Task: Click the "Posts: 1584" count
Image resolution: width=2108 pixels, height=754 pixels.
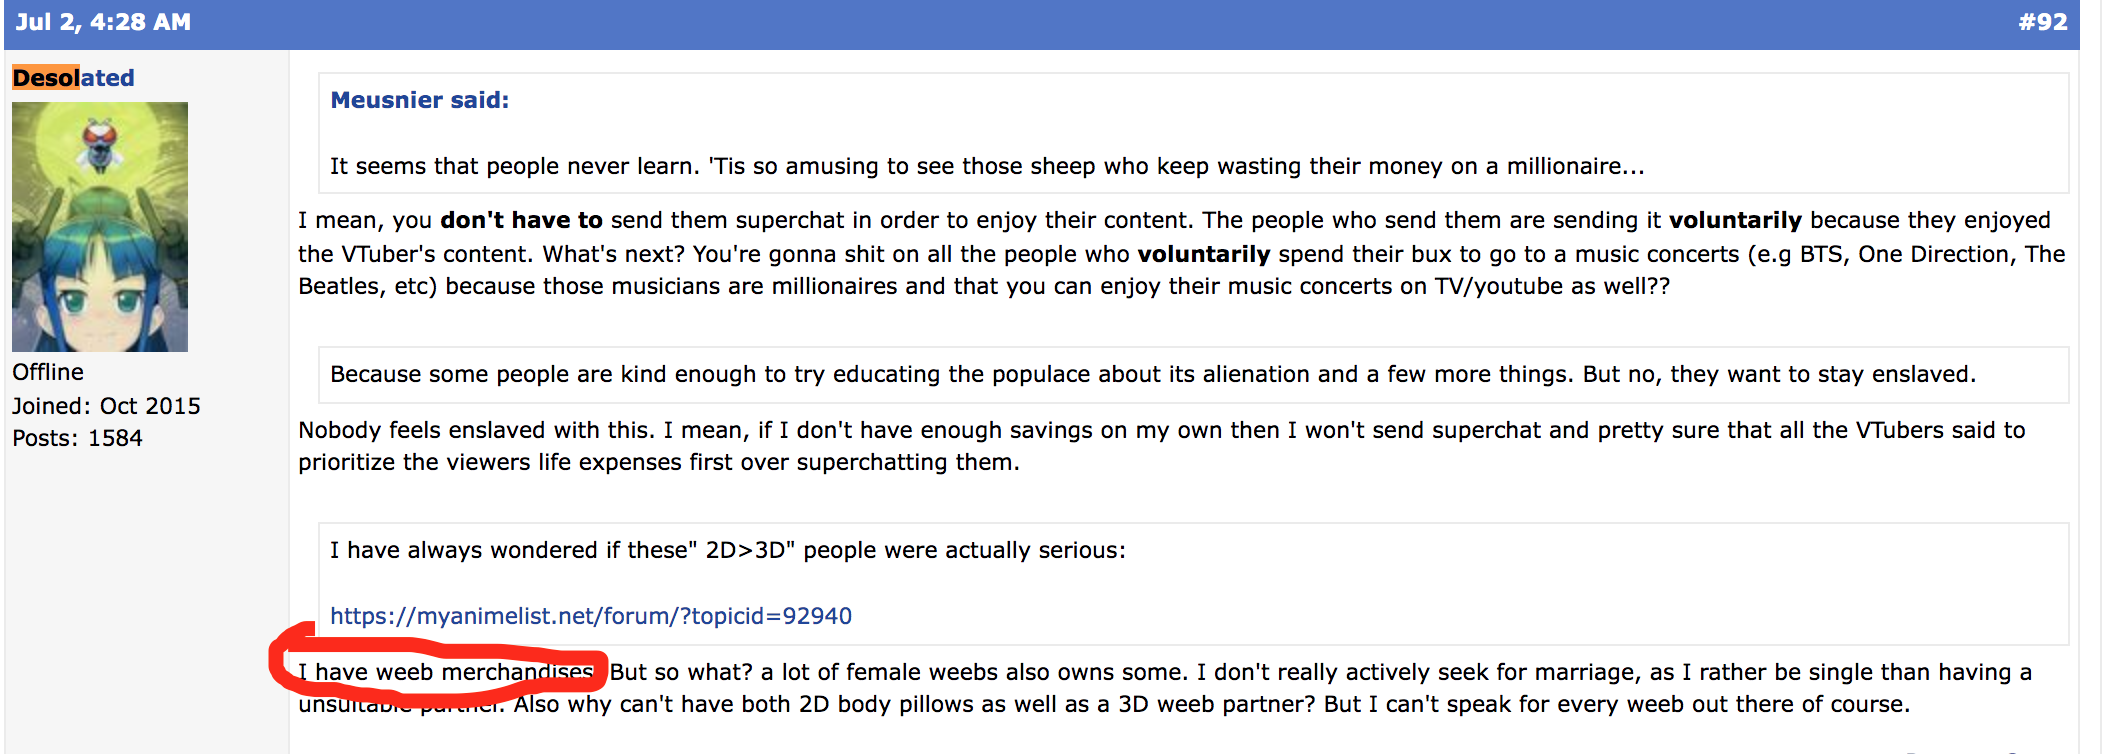Action: (77, 438)
